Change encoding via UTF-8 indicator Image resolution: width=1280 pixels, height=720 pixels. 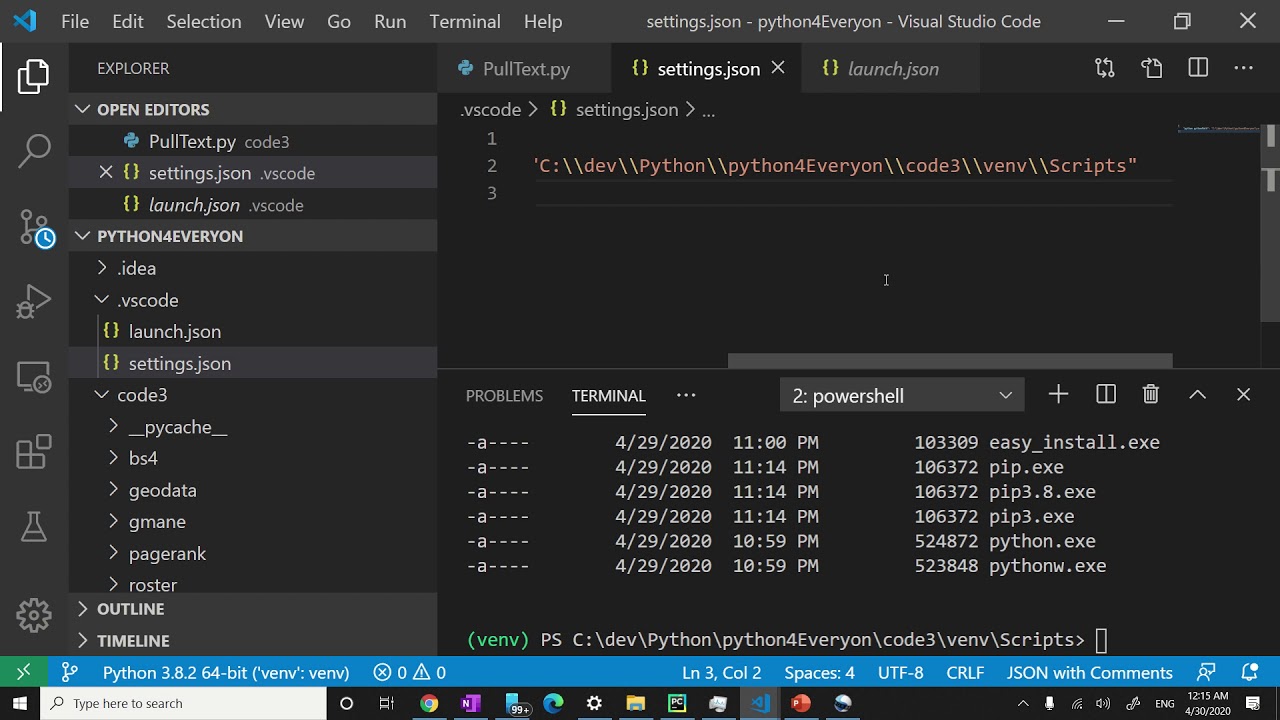coord(901,672)
